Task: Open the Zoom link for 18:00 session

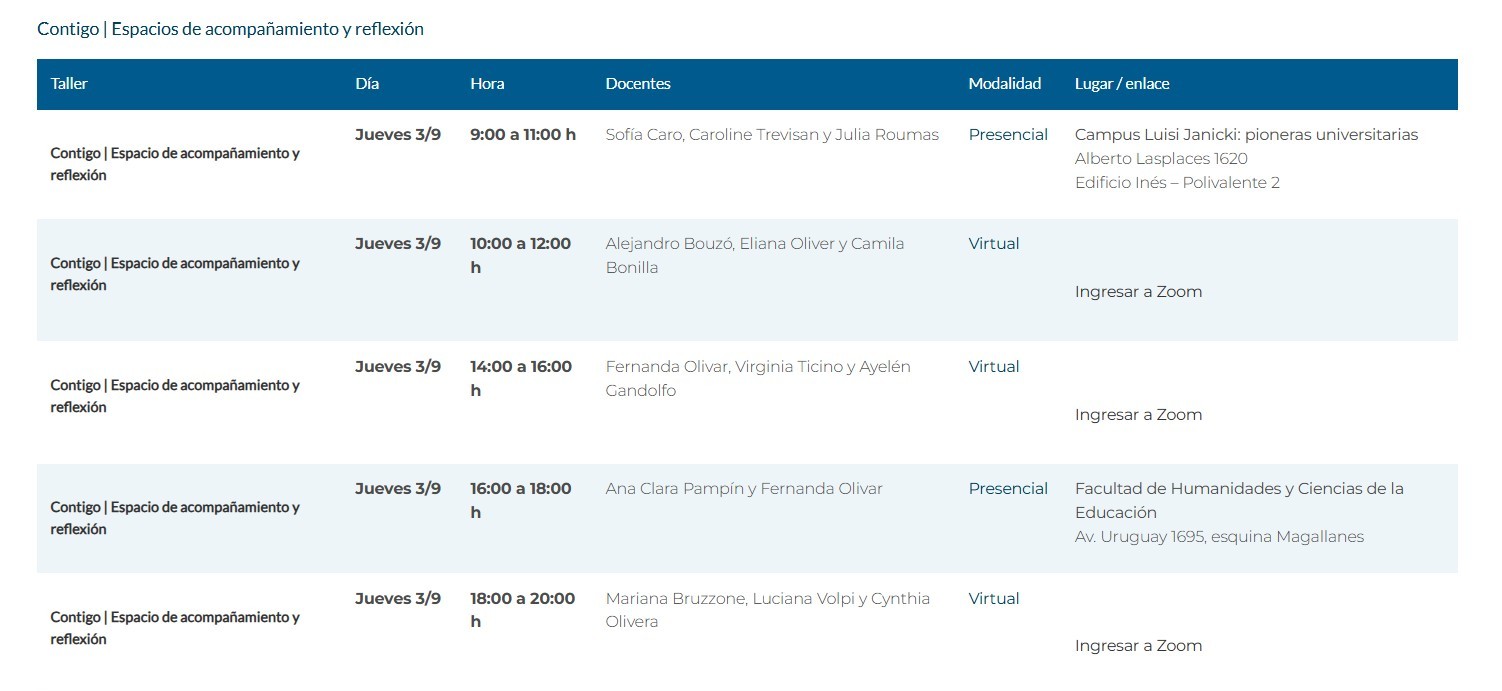Action: point(1138,646)
